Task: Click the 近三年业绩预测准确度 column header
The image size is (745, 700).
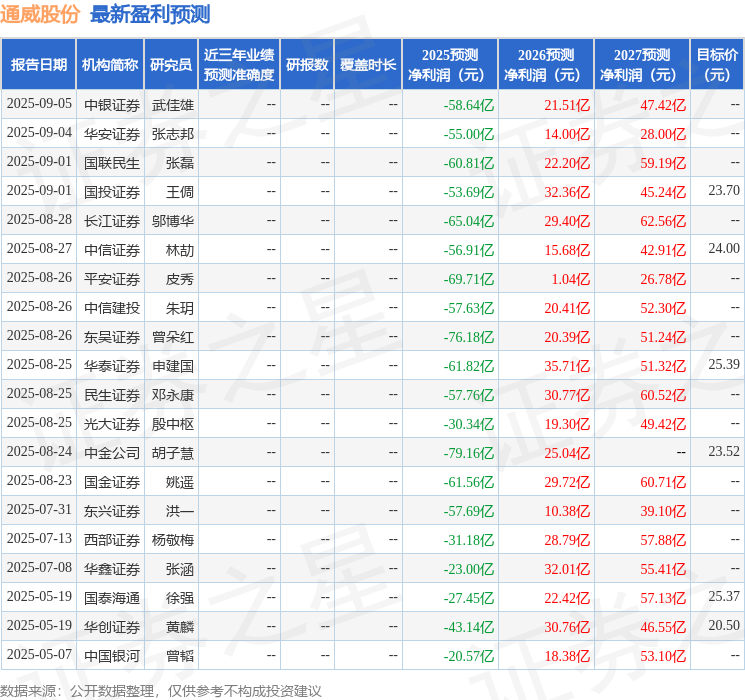Action: [x=239, y=65]
